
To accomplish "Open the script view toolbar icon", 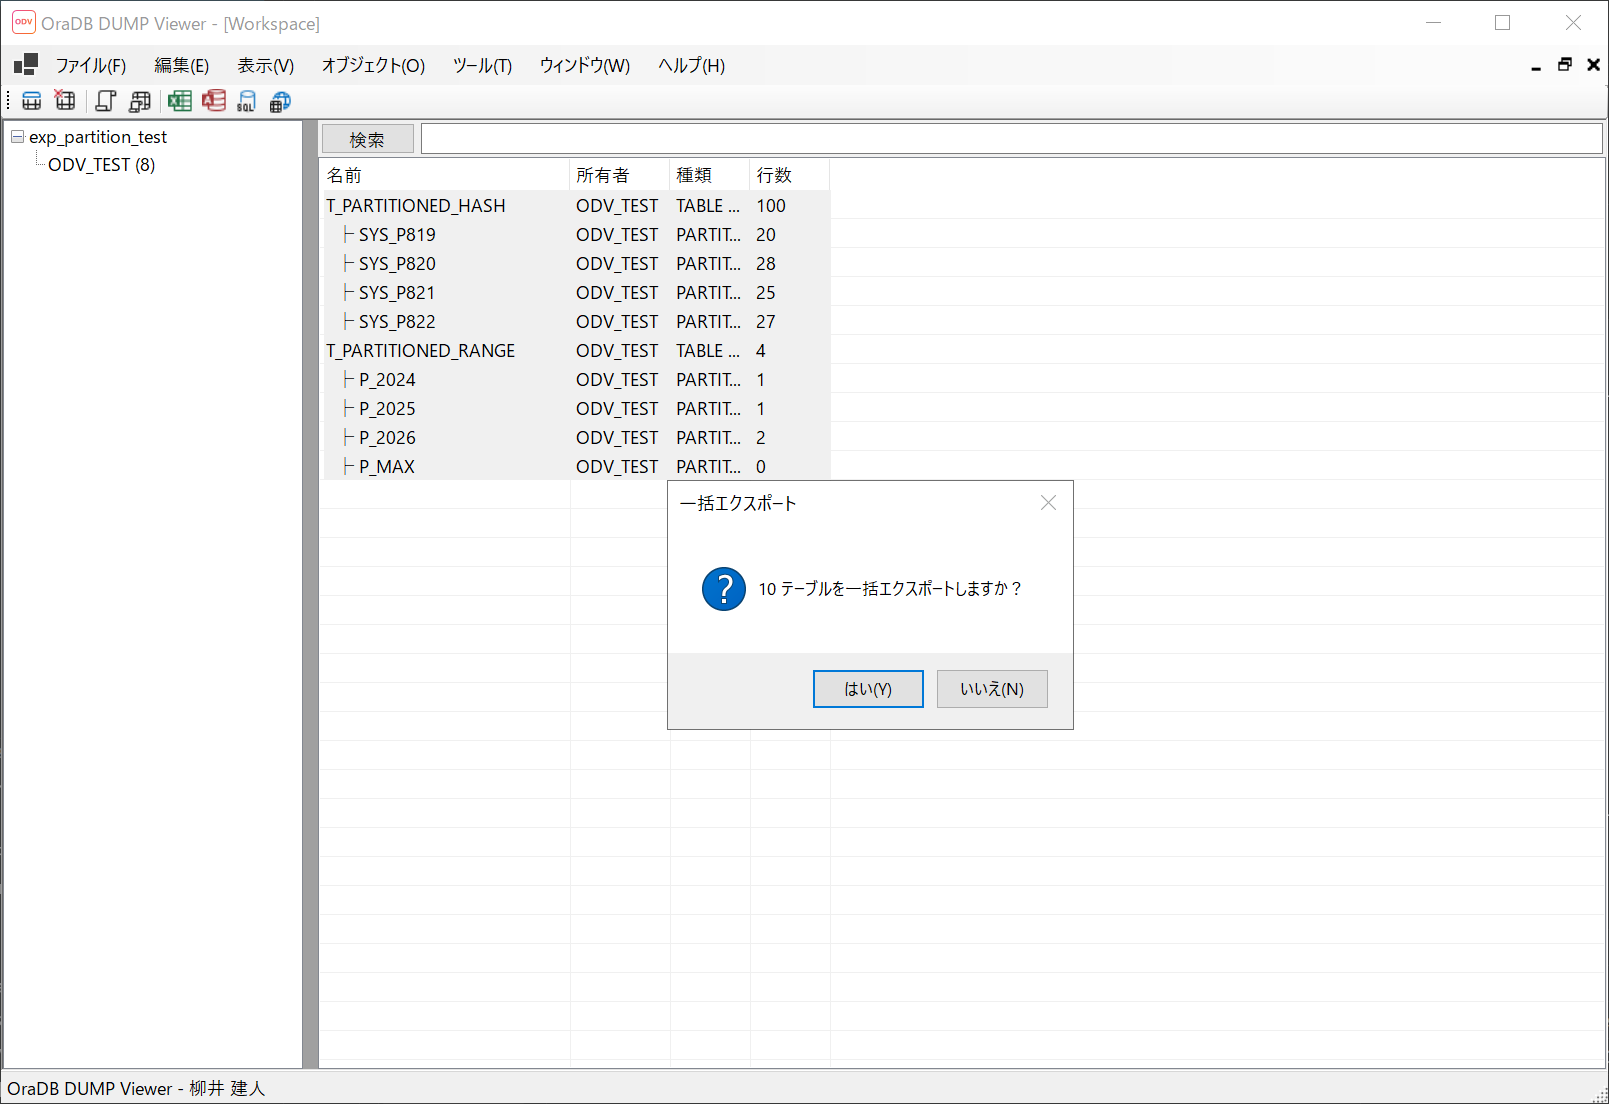I will [x=105, y=100].
